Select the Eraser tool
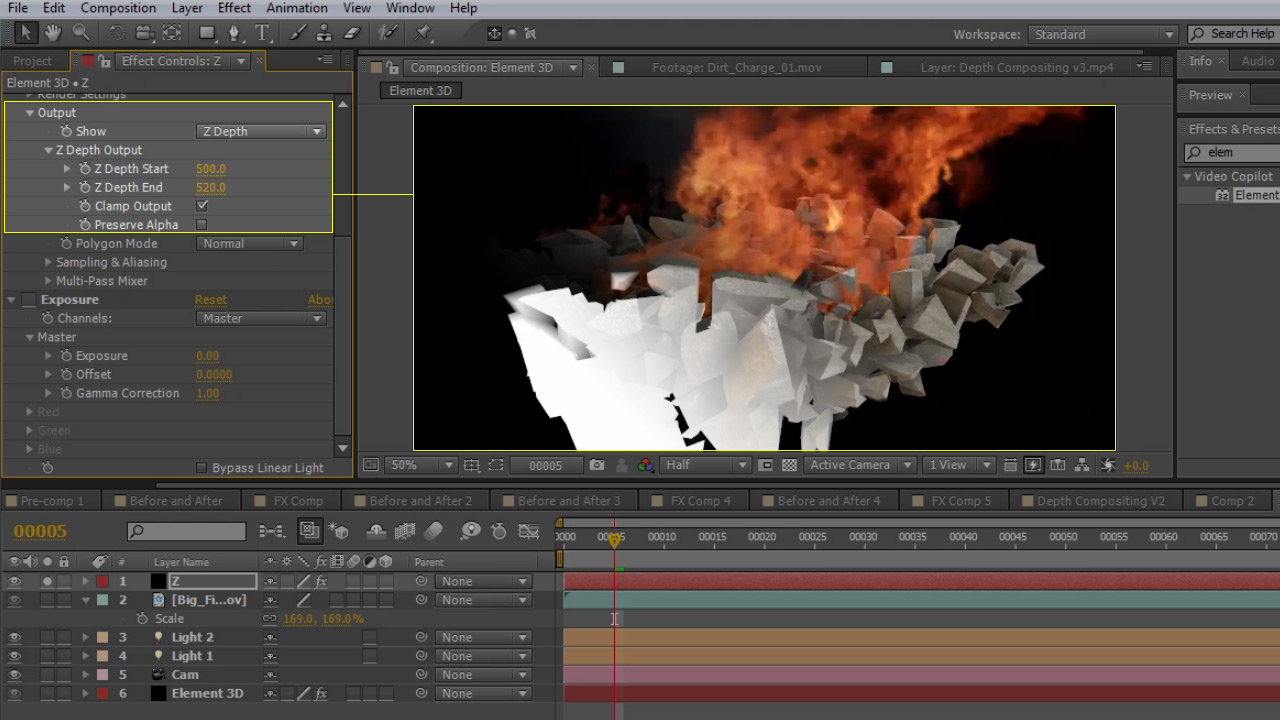The image size is (1280, 720). click(x=351, y=33)
